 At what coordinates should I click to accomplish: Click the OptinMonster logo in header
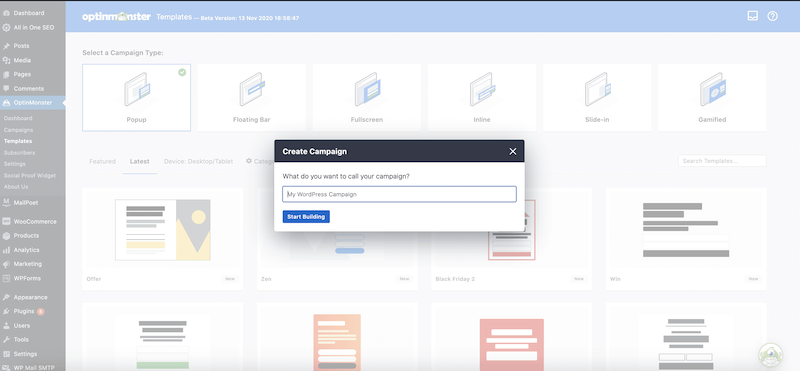point(116,17)
